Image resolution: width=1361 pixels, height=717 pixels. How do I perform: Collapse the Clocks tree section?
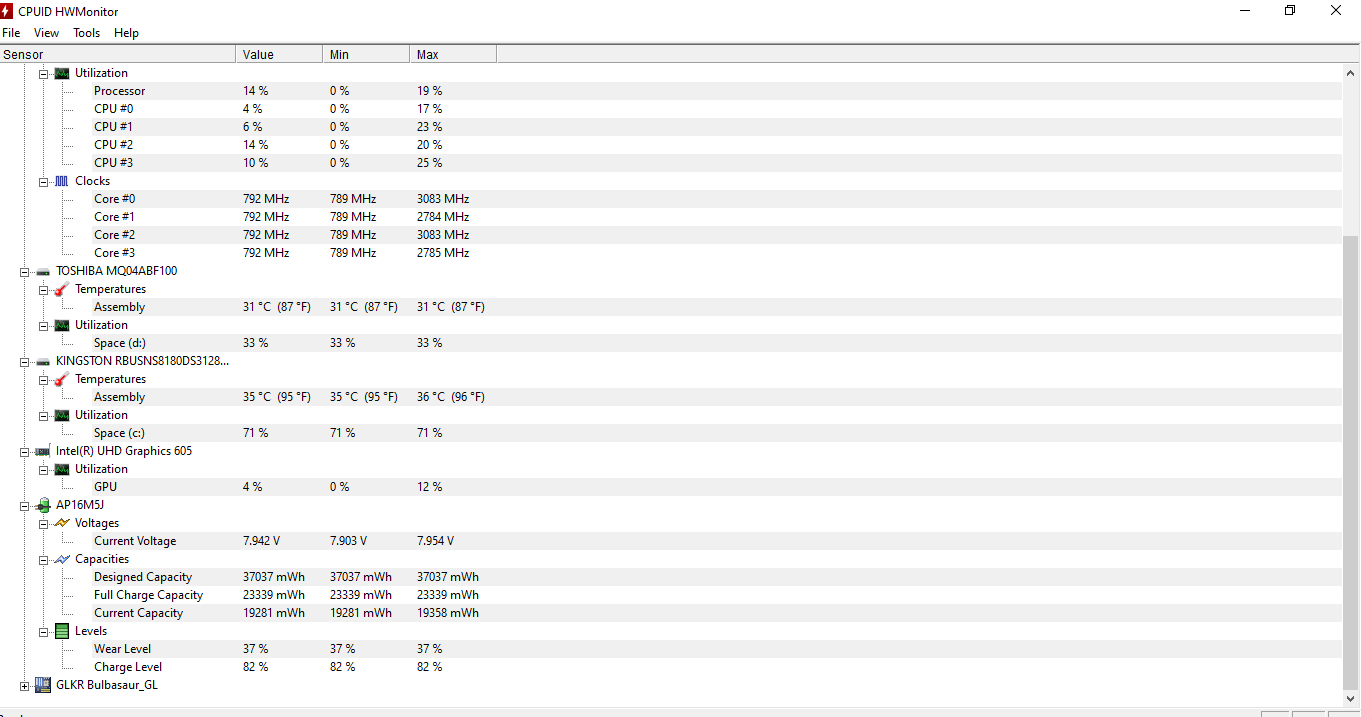point(44,182)
